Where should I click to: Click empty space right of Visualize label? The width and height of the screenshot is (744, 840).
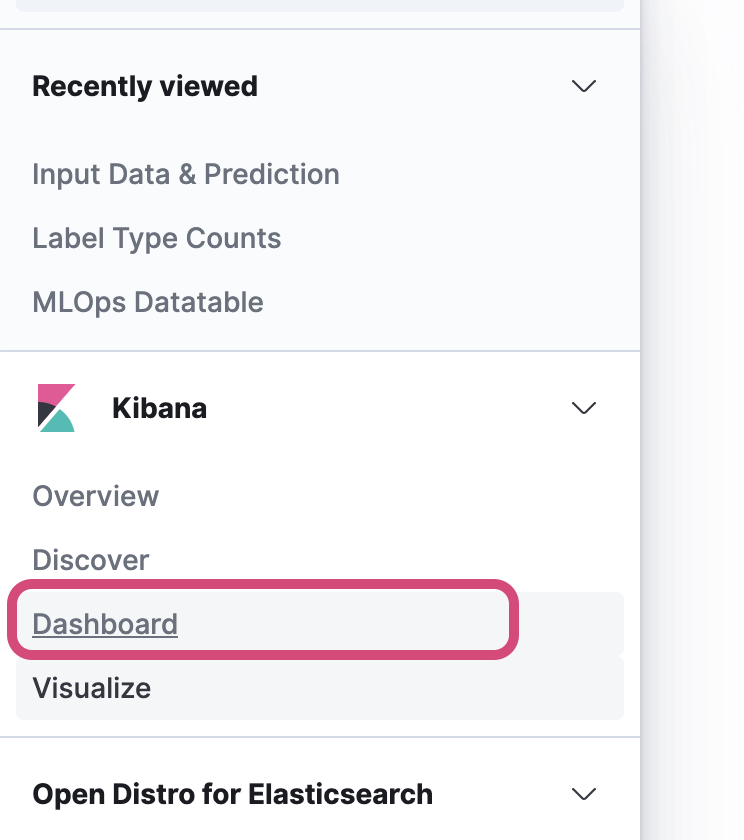click(400, 688)
